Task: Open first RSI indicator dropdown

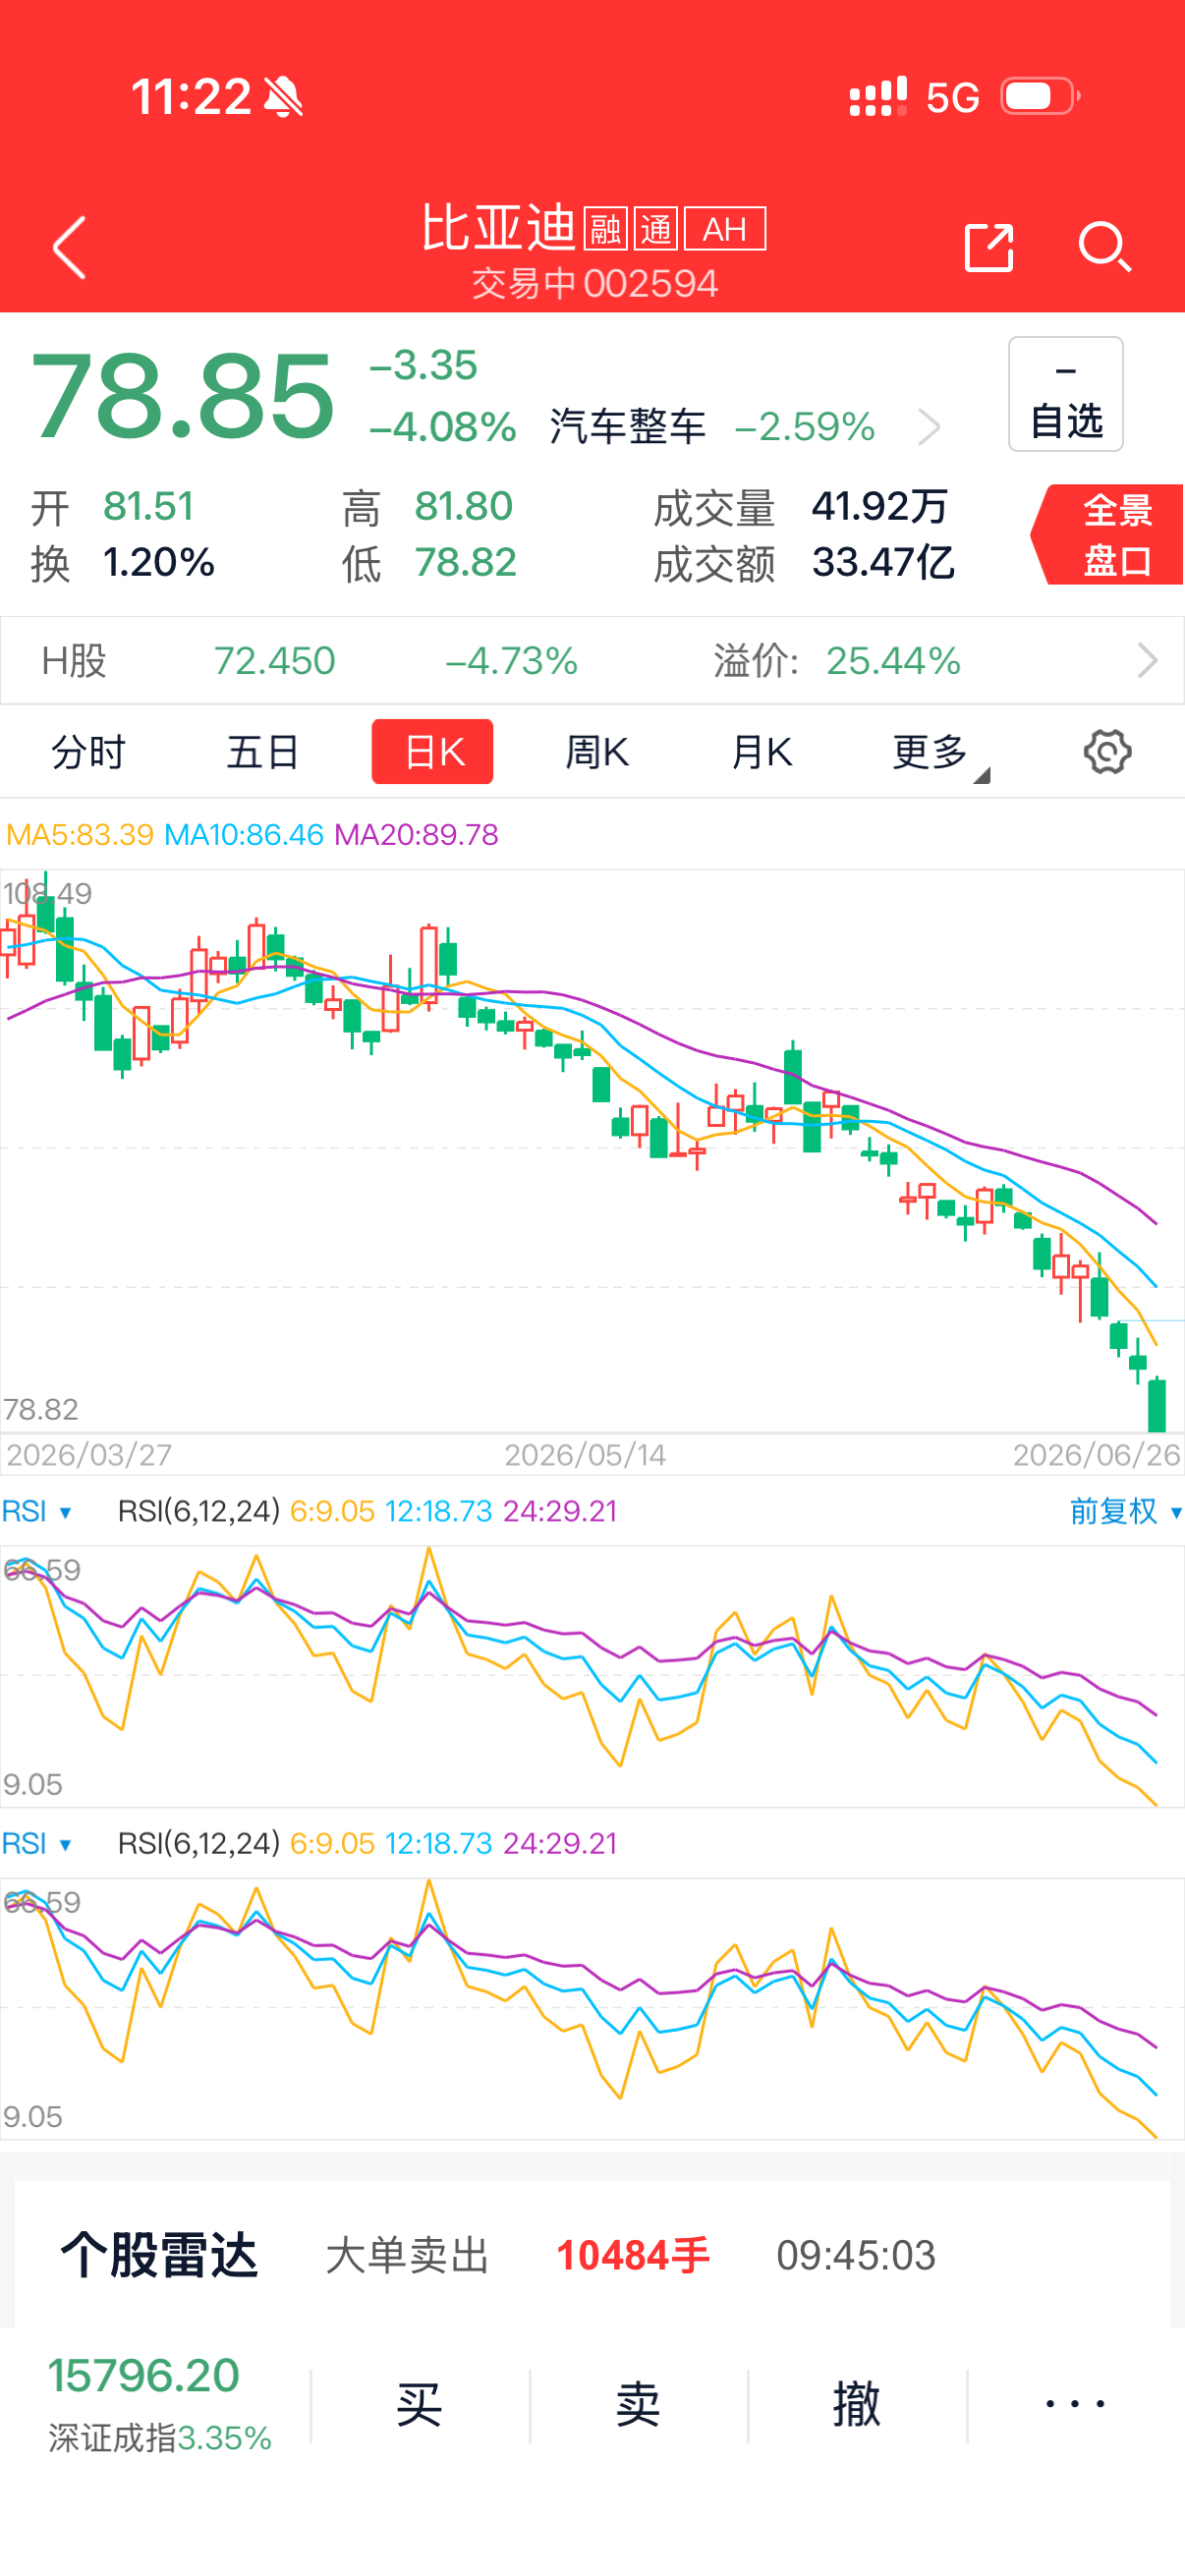Action: click(36, 1511)
